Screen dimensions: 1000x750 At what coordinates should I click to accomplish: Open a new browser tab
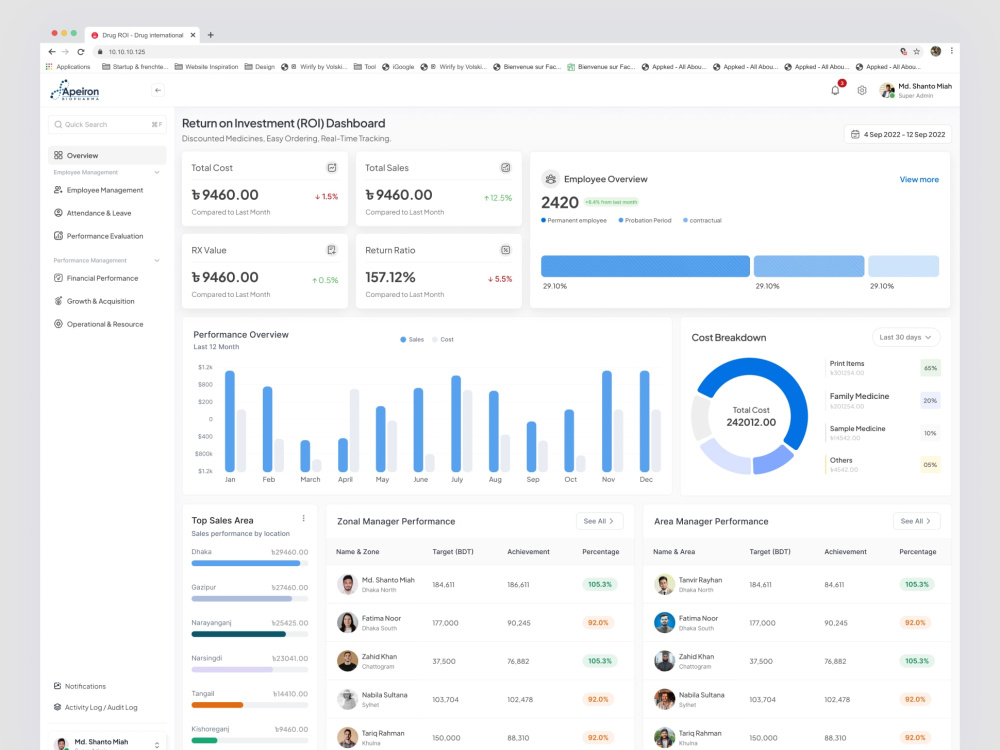210,35
